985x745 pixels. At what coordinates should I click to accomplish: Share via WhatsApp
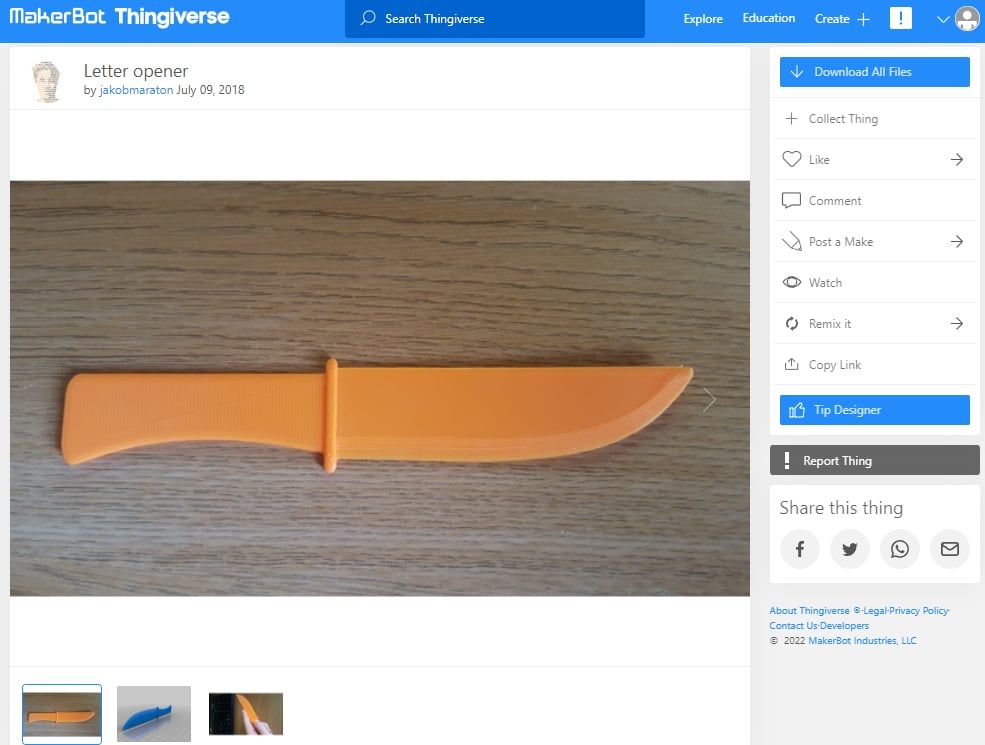tap(899, 548)
